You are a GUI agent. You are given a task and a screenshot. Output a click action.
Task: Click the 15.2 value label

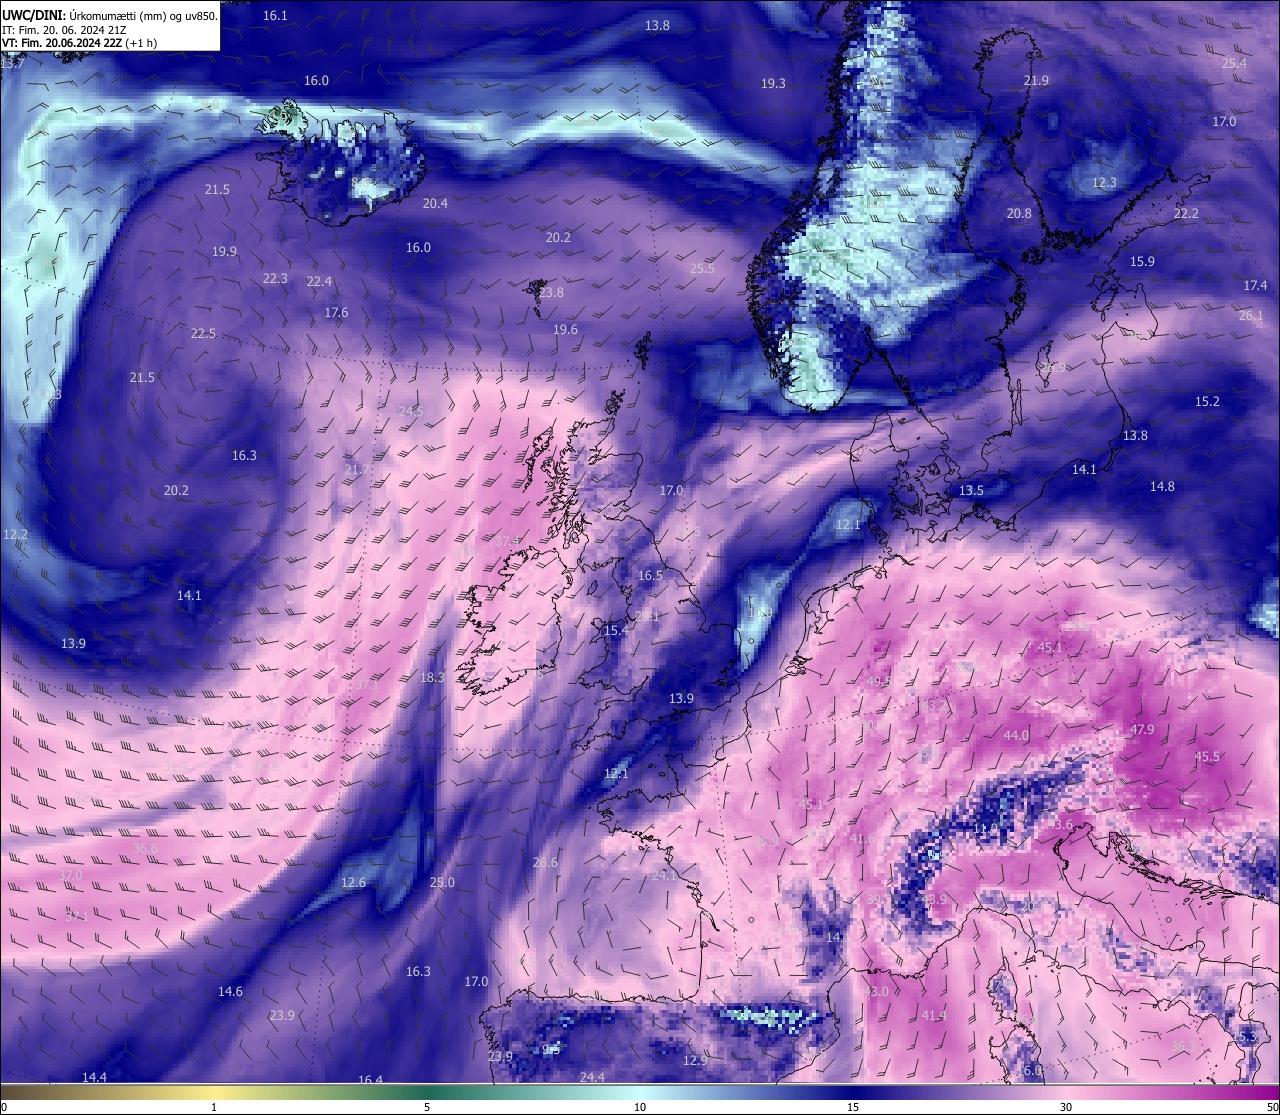coord(1207,402)
